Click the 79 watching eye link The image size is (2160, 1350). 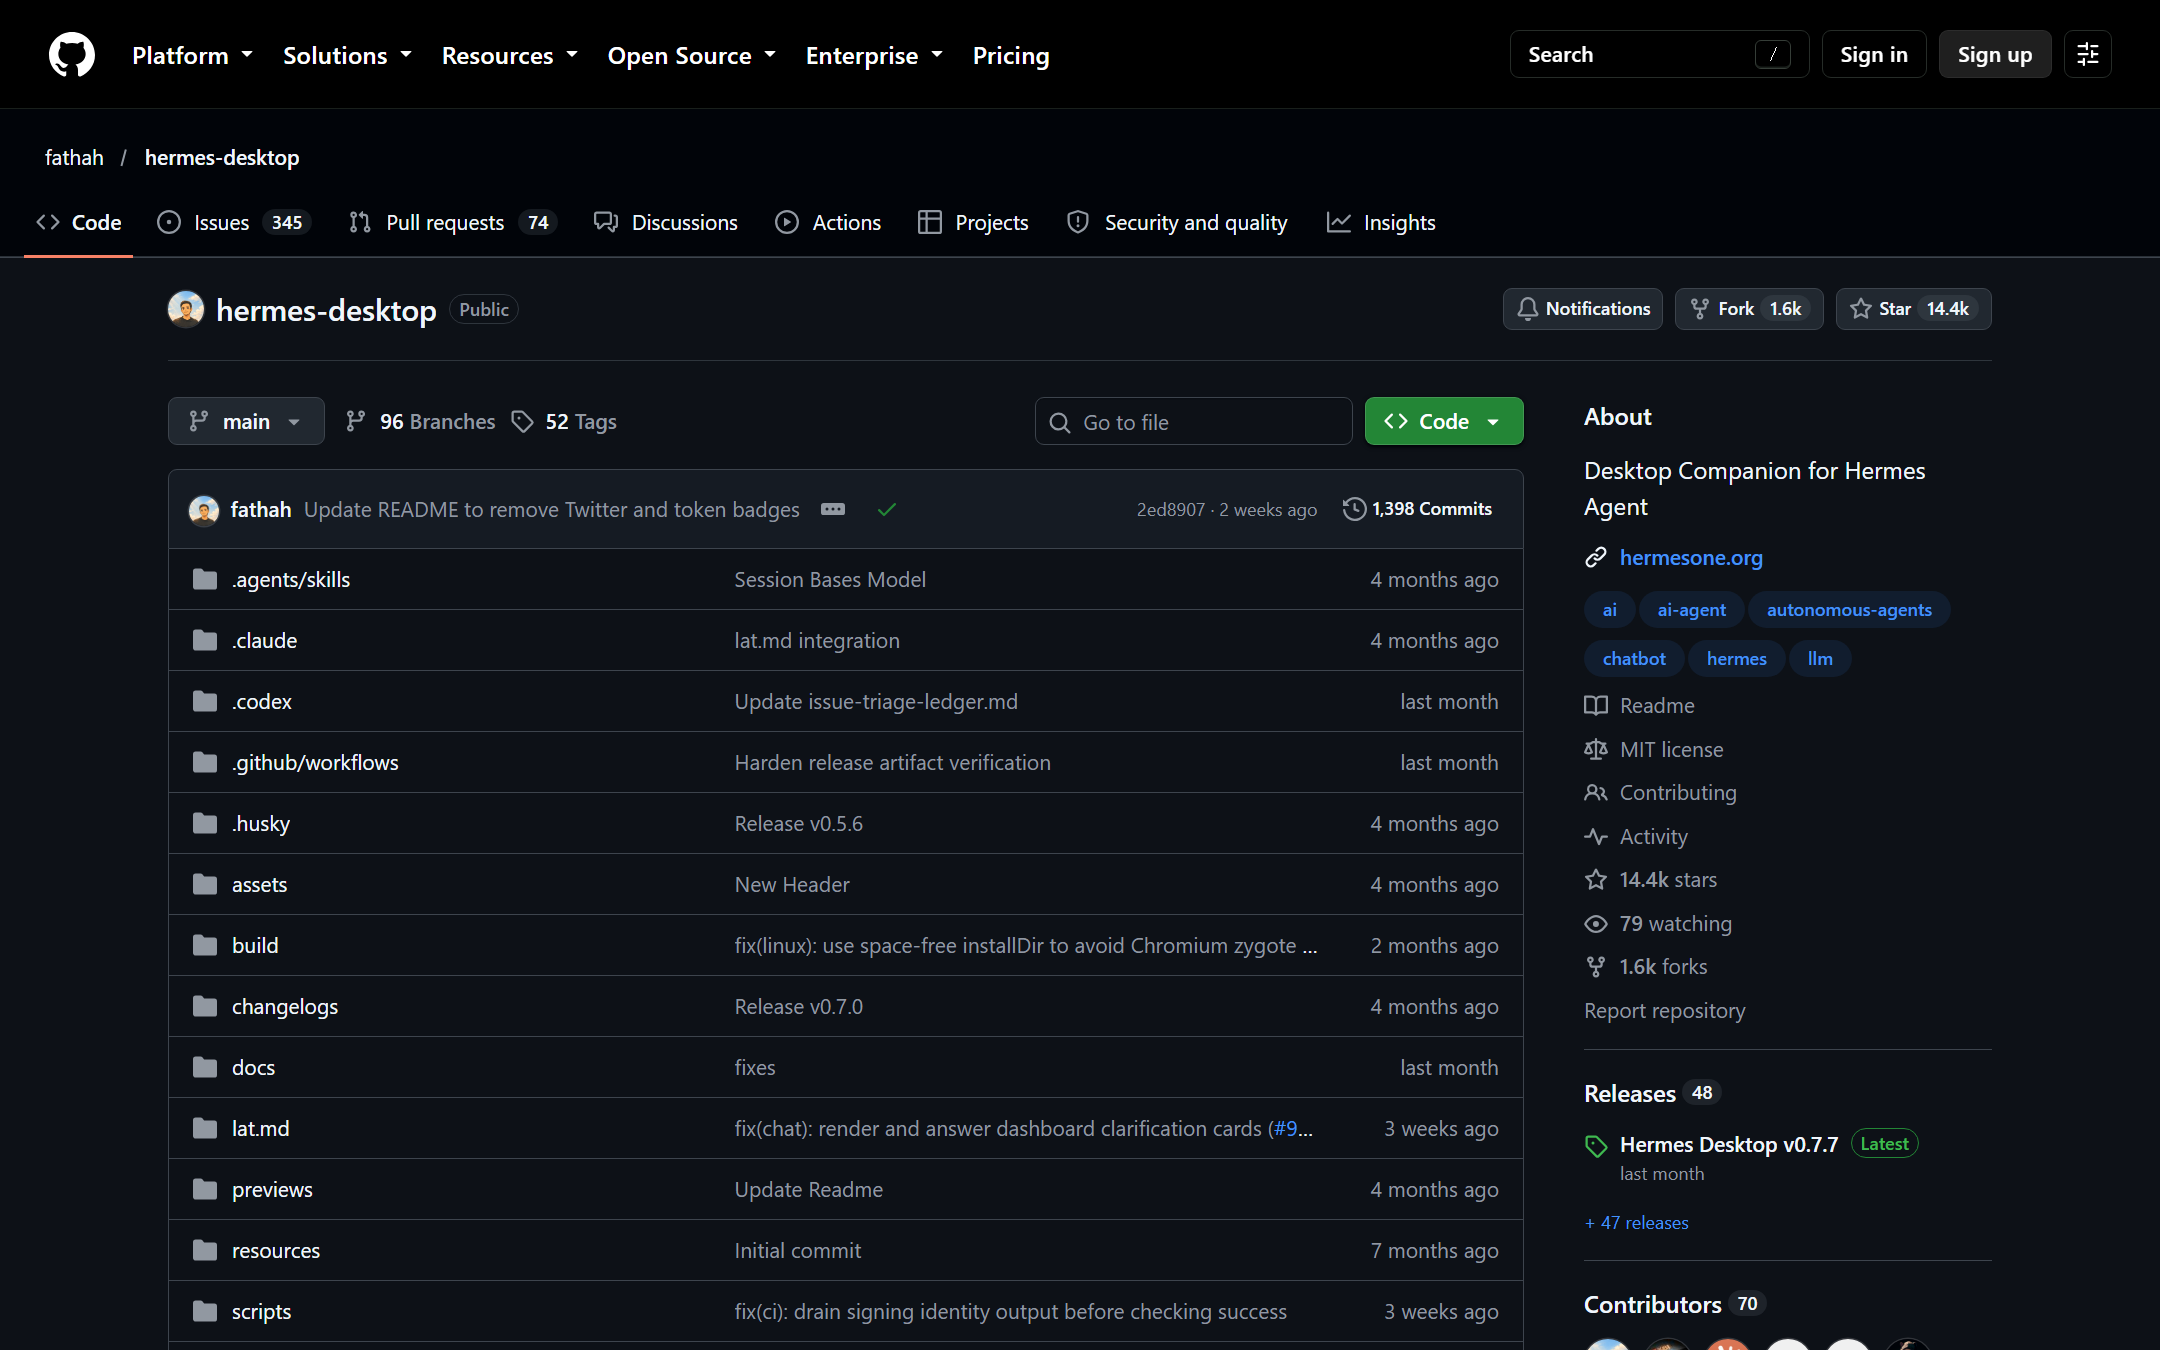coord(1658,923)
